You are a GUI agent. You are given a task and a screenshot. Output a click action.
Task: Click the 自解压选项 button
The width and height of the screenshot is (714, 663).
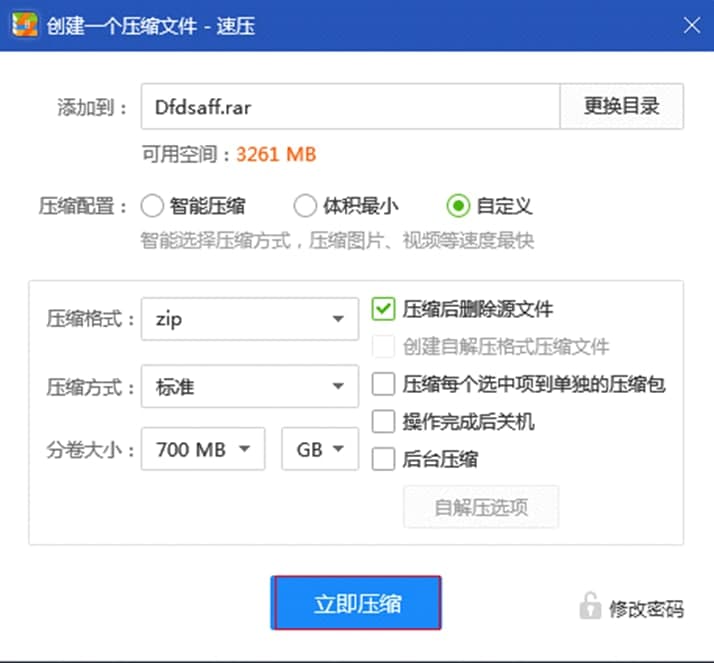(481, 507)
